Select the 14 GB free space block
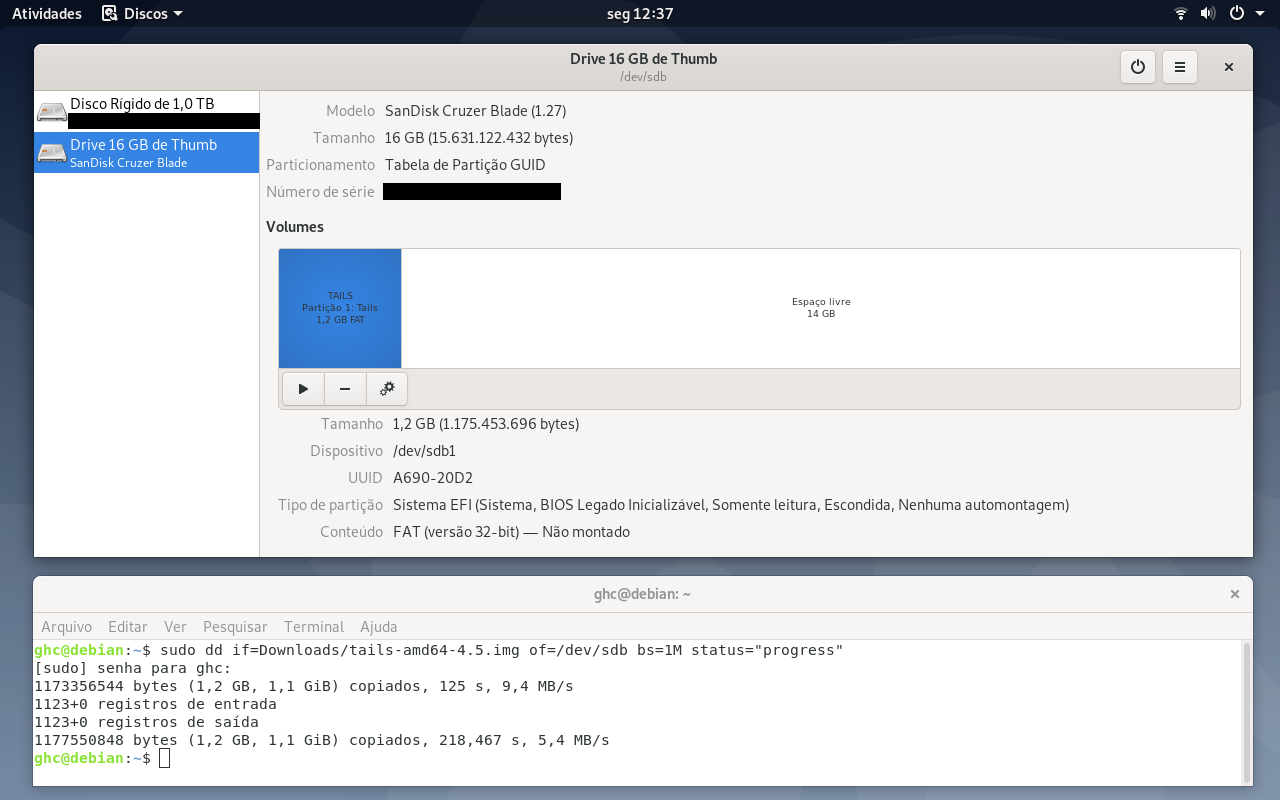 point(821,308)
